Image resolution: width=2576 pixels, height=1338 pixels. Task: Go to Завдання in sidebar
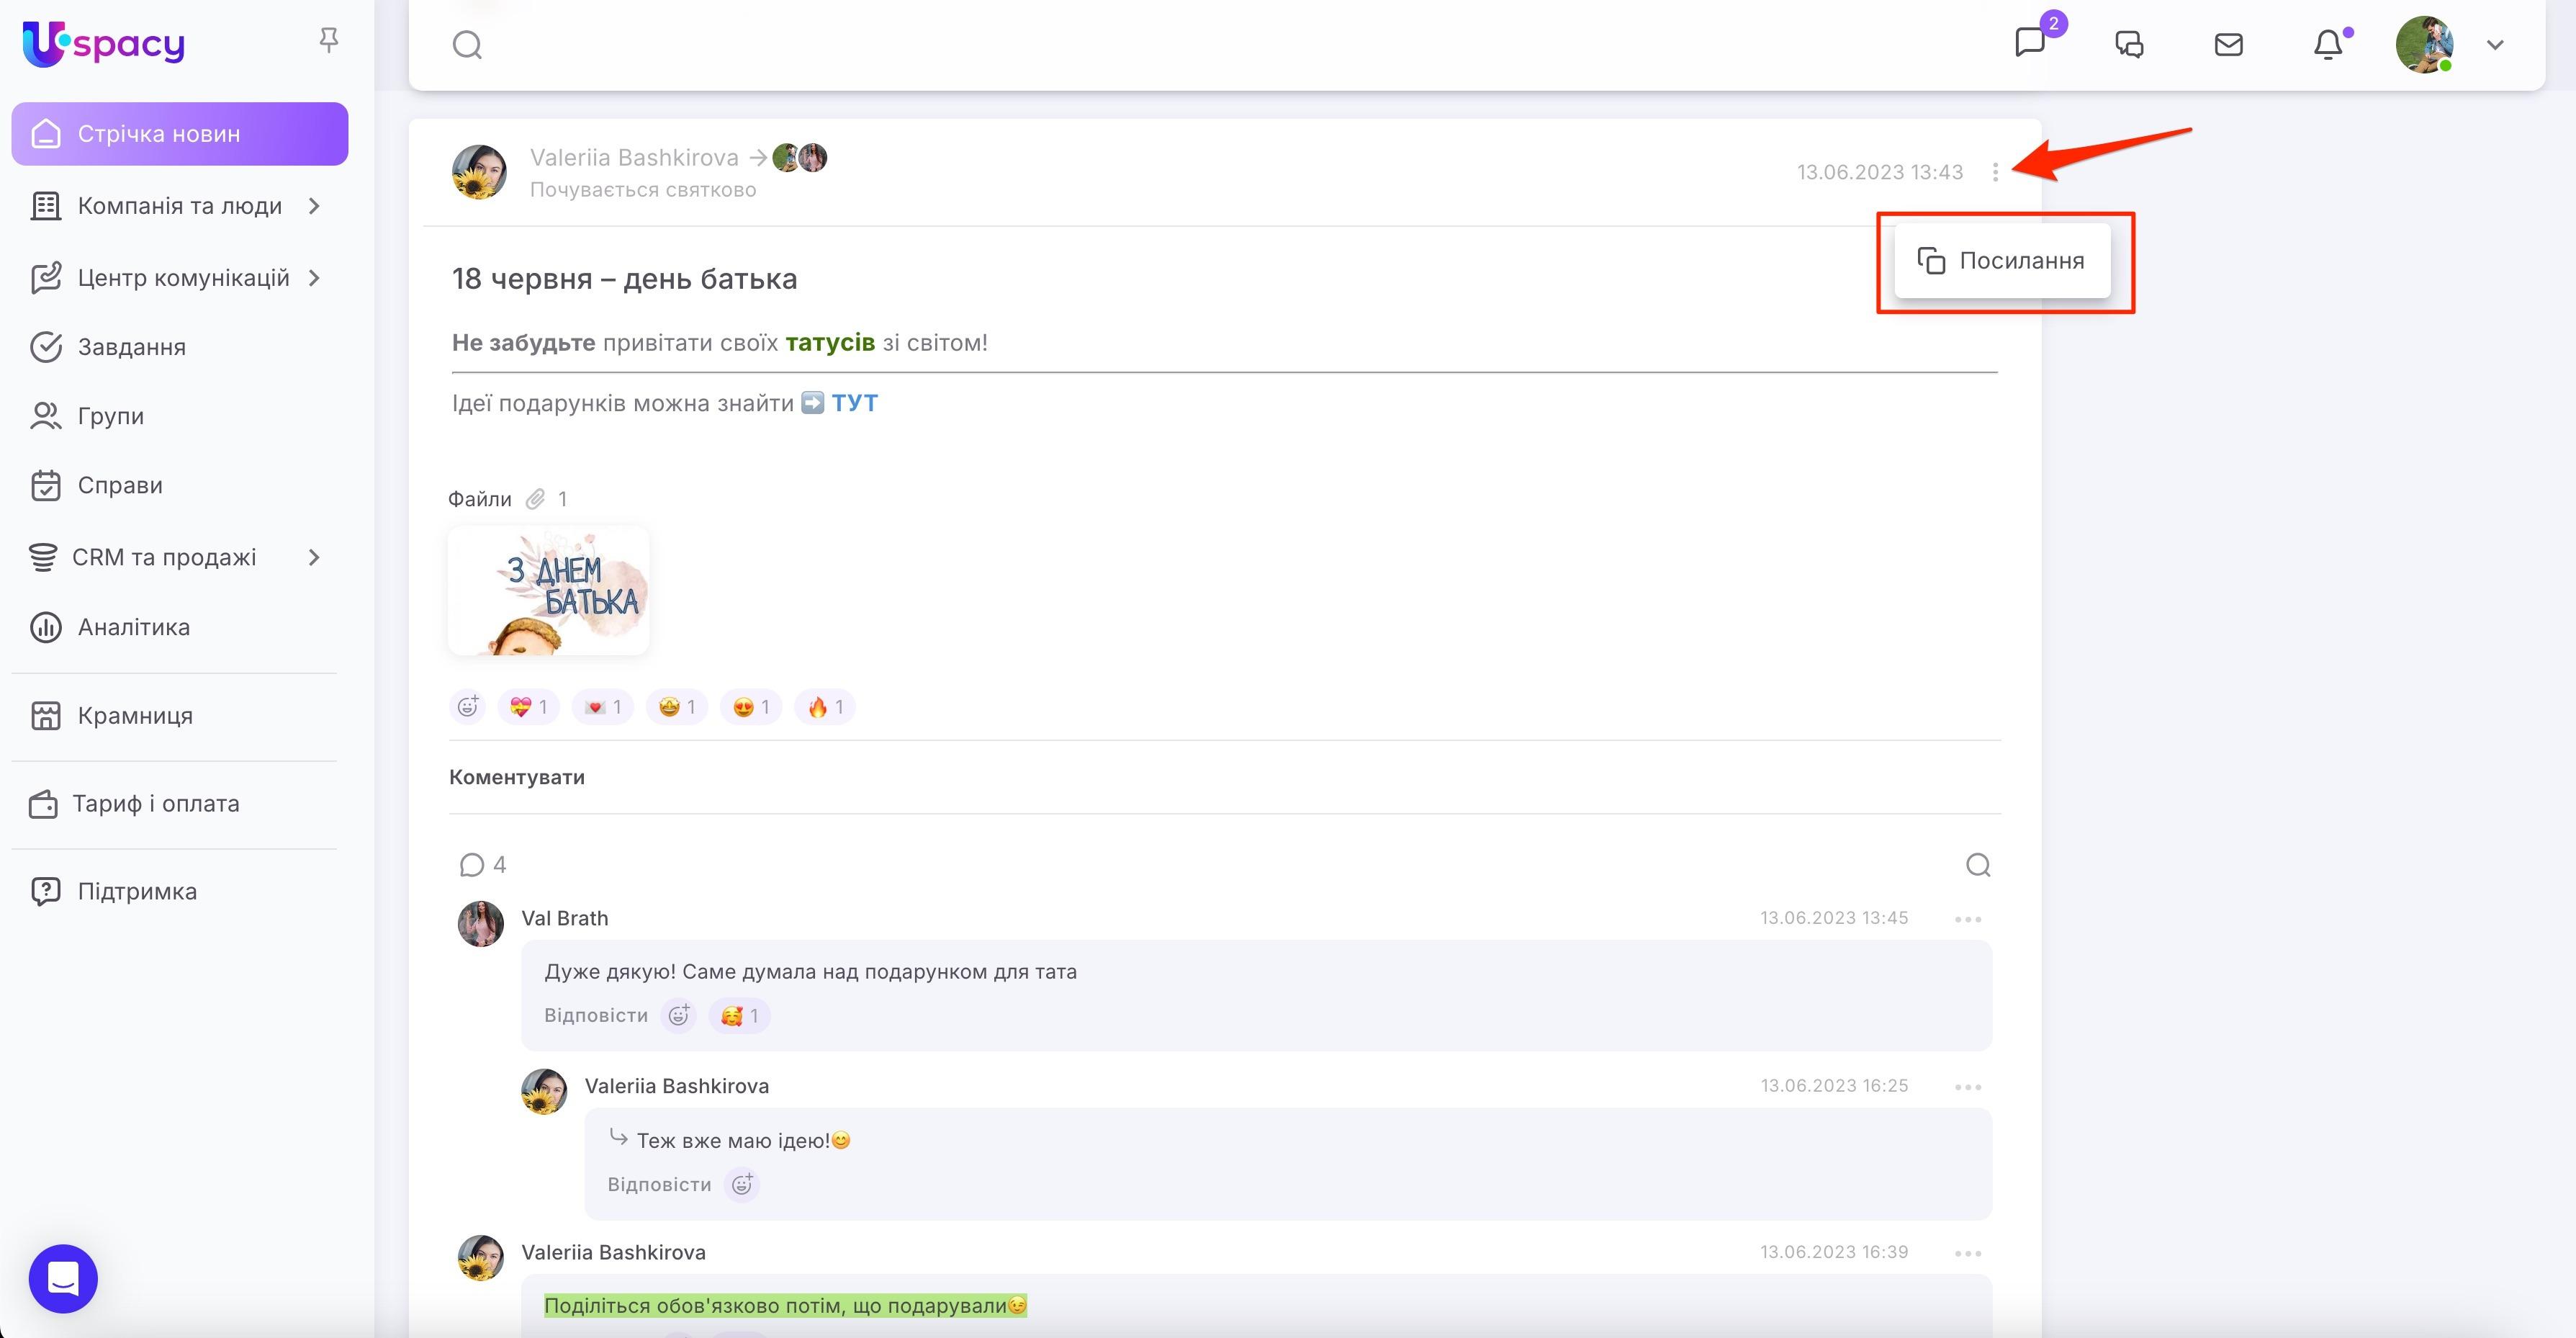131,347
